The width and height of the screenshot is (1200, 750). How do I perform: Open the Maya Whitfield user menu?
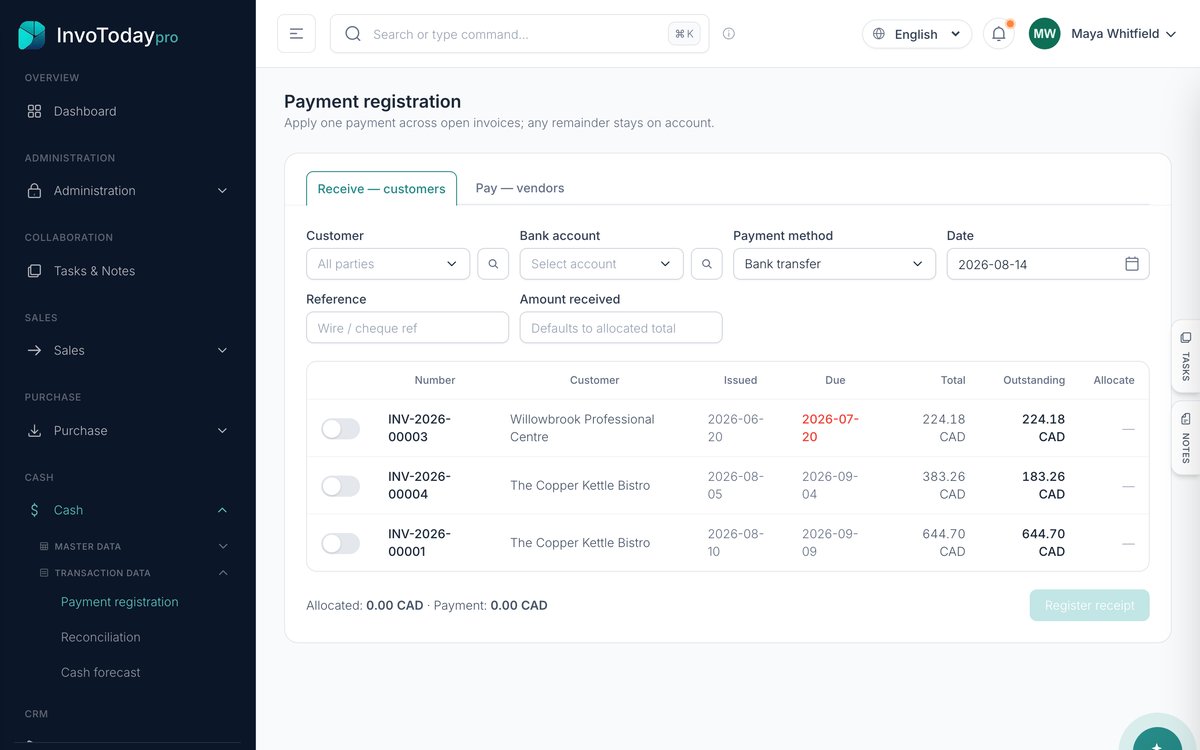tap(1123, 34)
